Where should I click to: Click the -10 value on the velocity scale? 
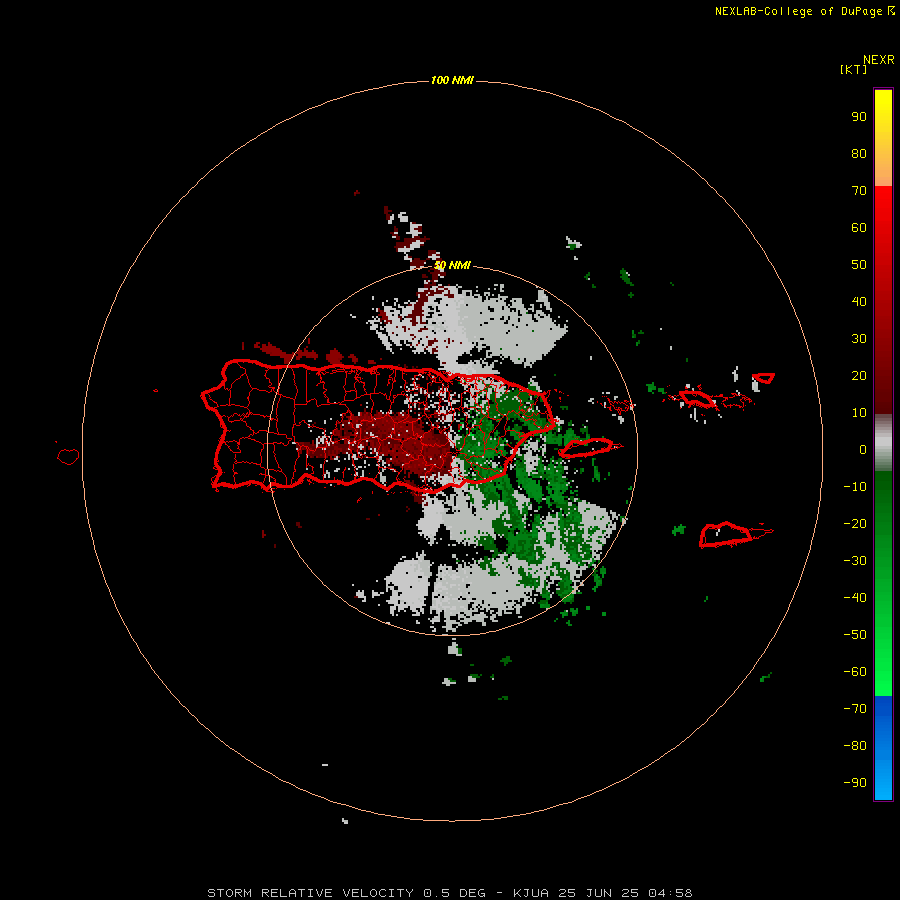tap(855, 487)
